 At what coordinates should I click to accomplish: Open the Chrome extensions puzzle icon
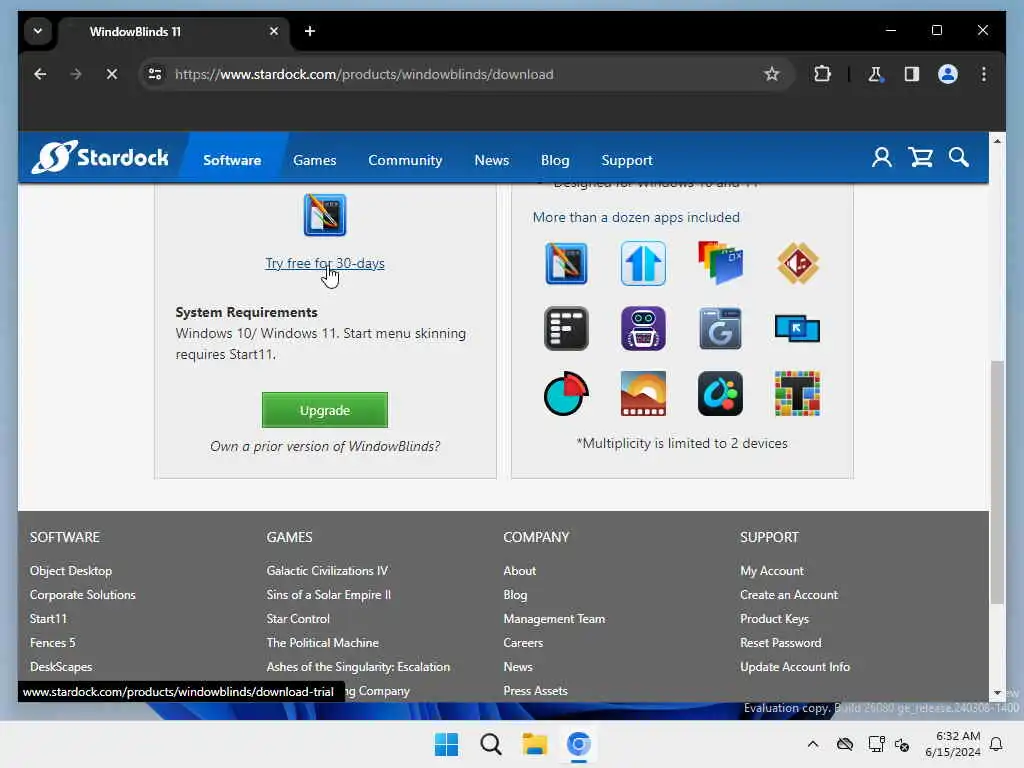coord(822,74)
